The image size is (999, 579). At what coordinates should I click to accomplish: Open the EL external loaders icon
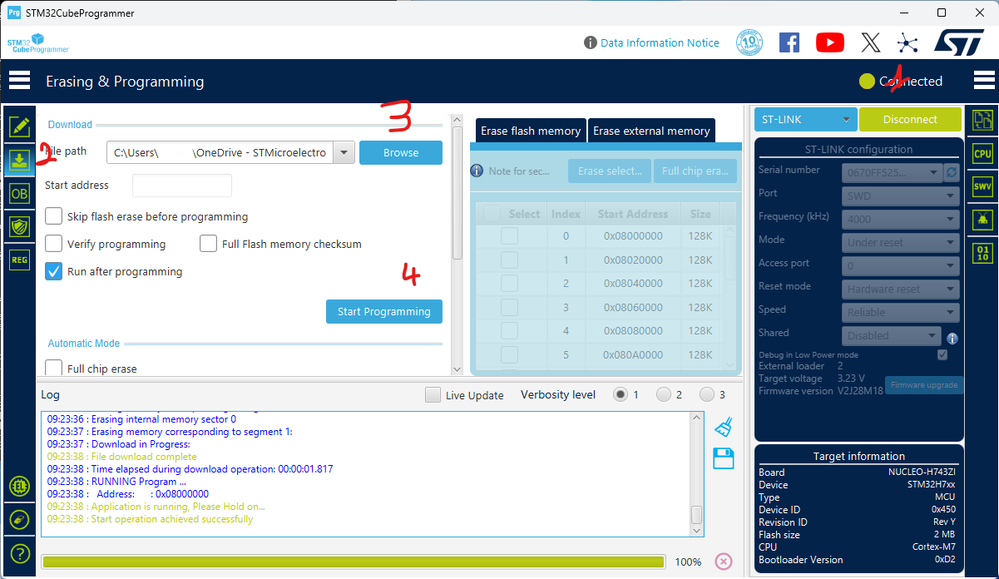point(20,487)
